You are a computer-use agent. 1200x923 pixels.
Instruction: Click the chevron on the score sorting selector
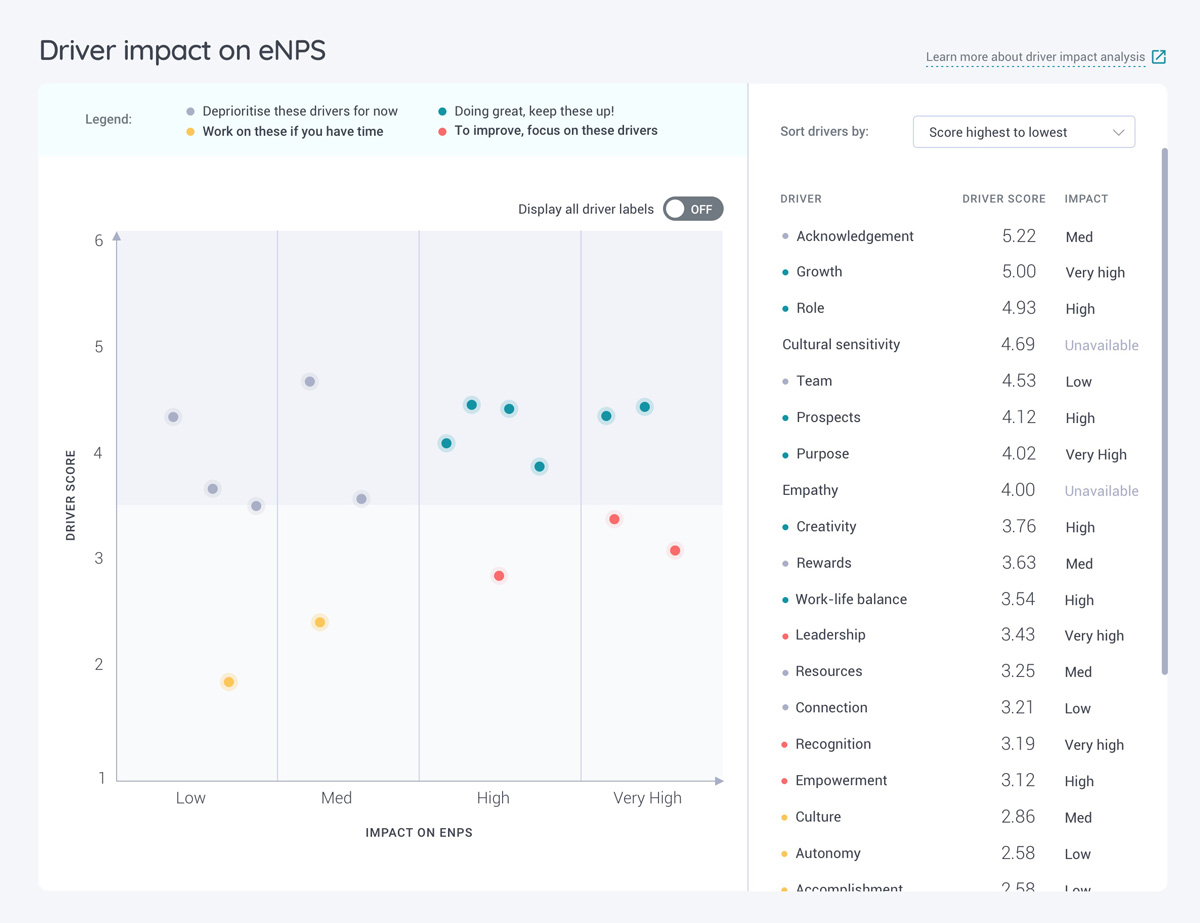[x=1121, y=131]
